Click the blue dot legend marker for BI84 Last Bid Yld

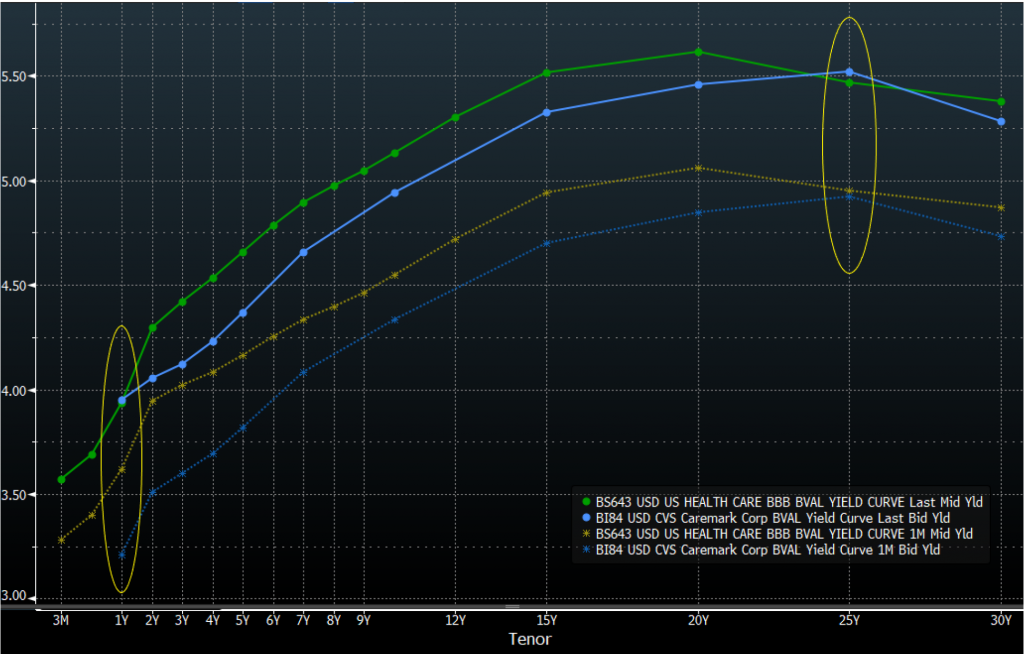pyautogui.click(x=586, y=517)
